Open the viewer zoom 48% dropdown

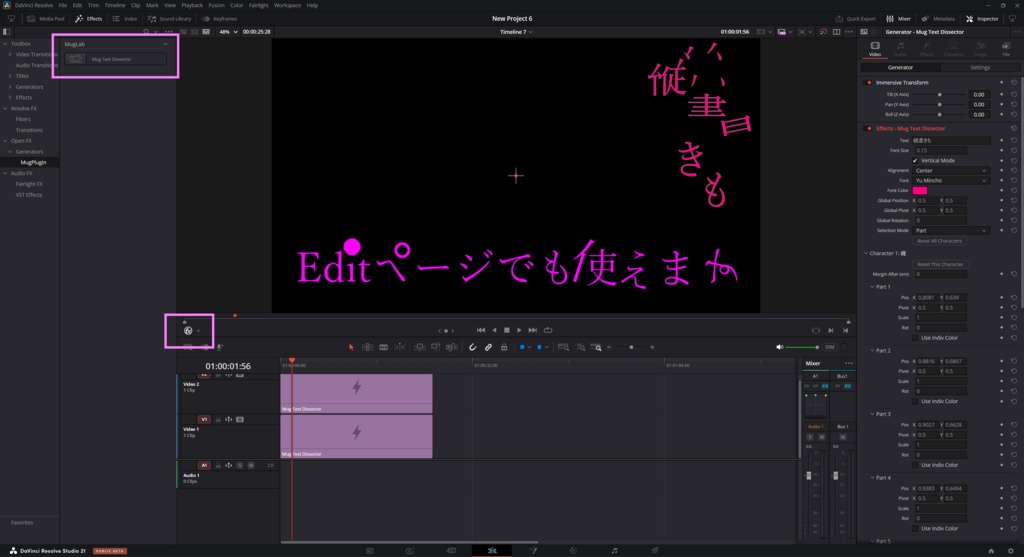pos(228,31)
